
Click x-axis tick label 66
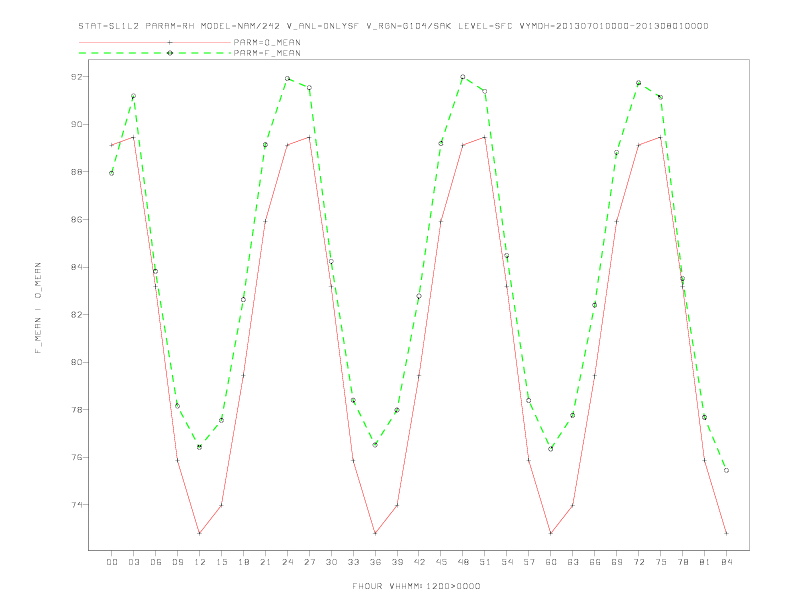click(x=595, y=562)
